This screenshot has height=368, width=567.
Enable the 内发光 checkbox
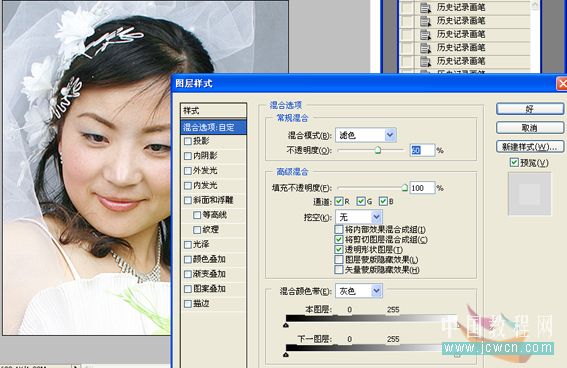(188, 185)
